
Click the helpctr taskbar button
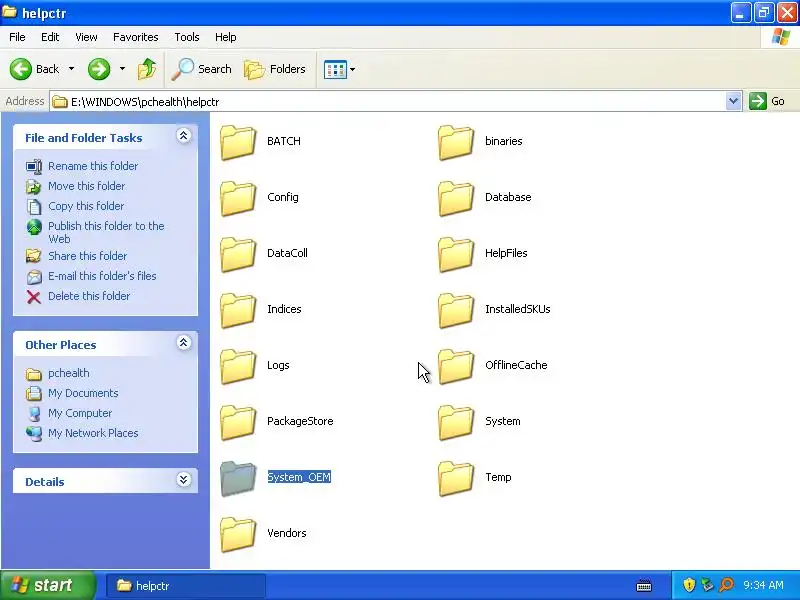pyautogui.click(x=186, y=585)
